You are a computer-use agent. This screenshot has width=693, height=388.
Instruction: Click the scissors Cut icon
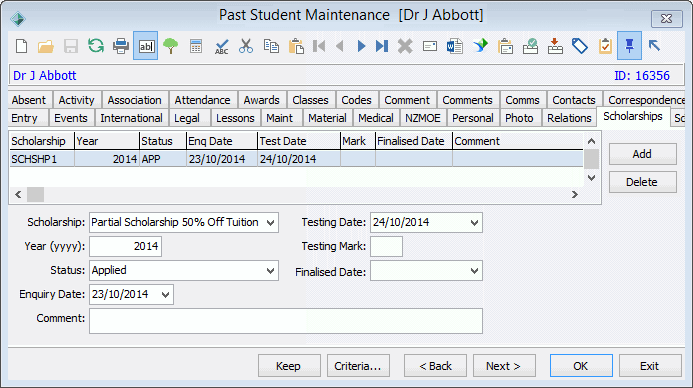[246, 46]
